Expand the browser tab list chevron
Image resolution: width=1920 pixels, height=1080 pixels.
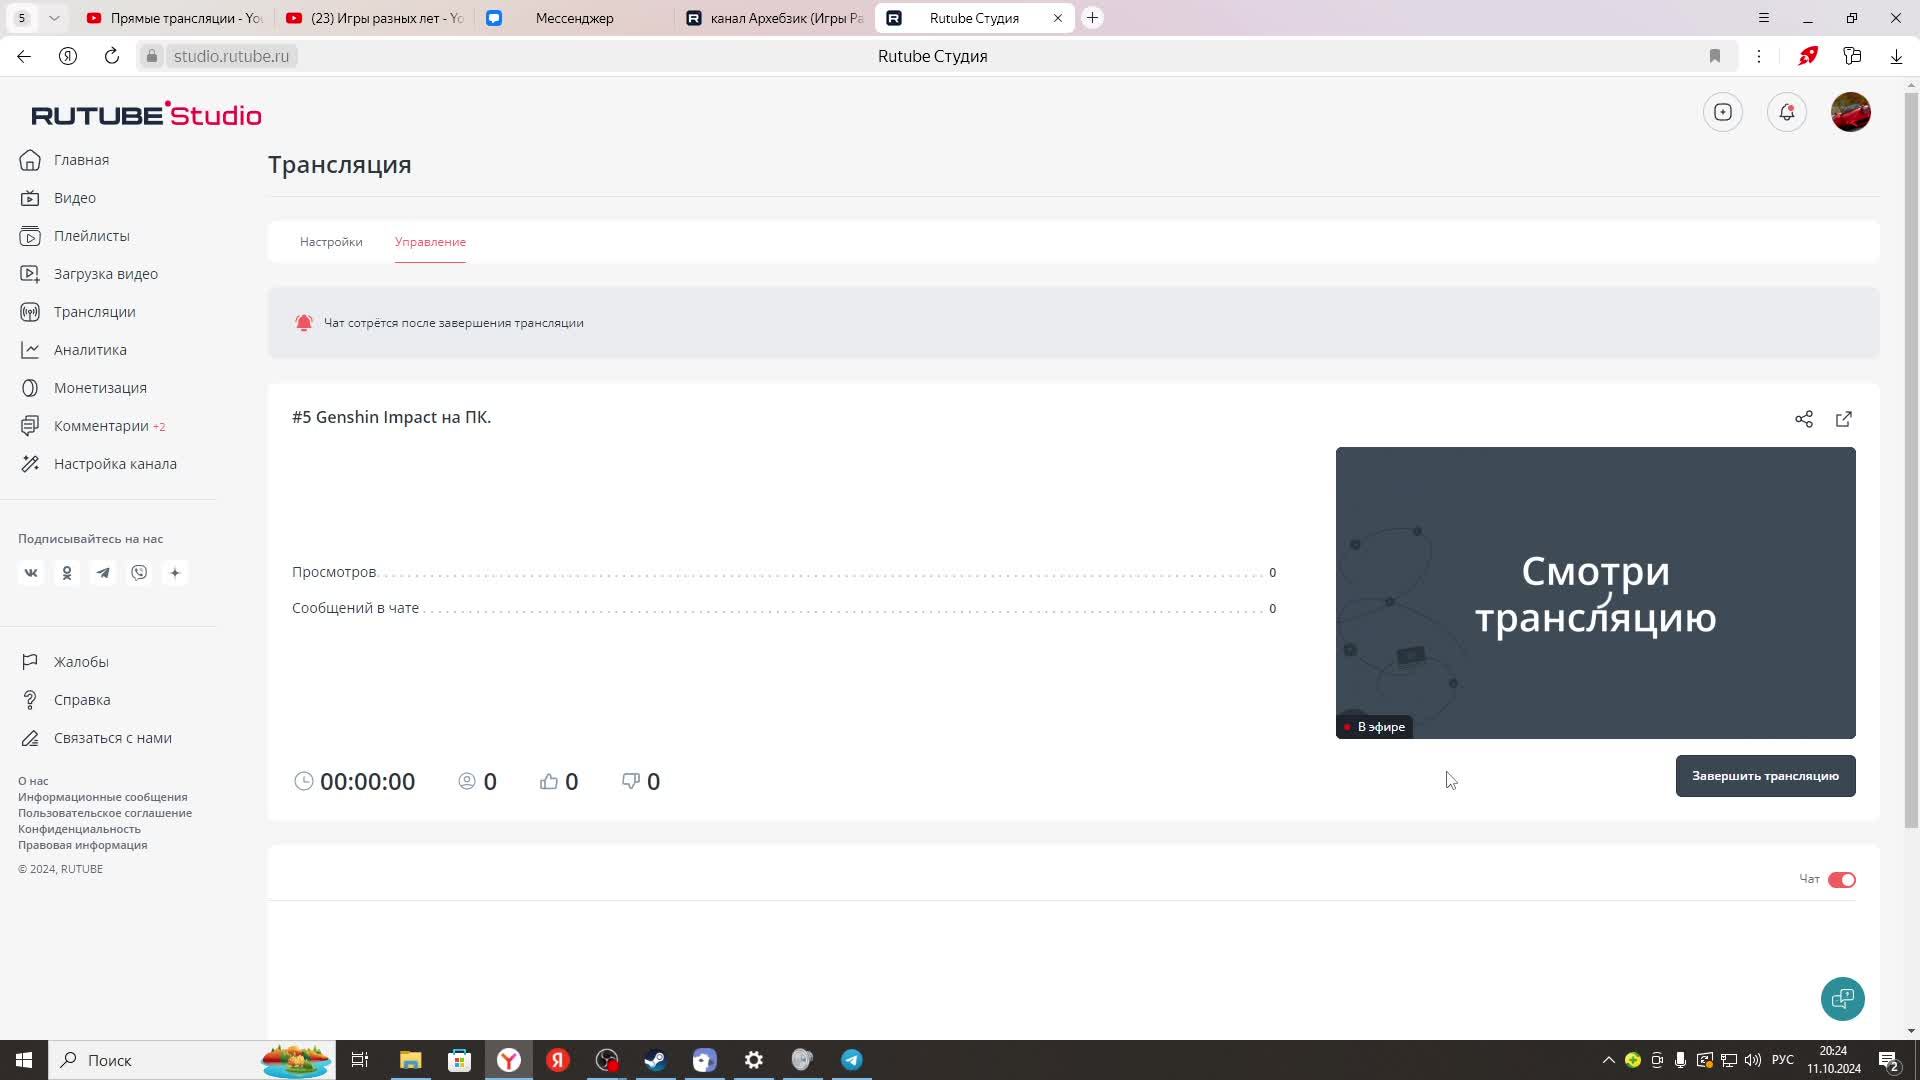coord(54,18)
